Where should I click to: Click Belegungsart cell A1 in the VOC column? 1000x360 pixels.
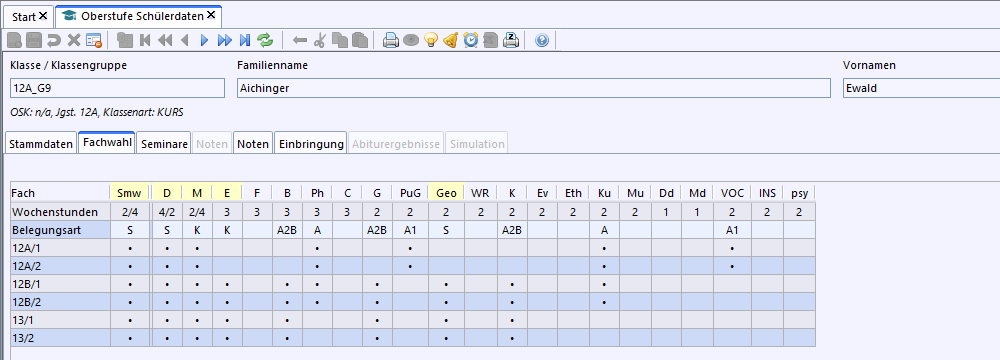point(732,230)
